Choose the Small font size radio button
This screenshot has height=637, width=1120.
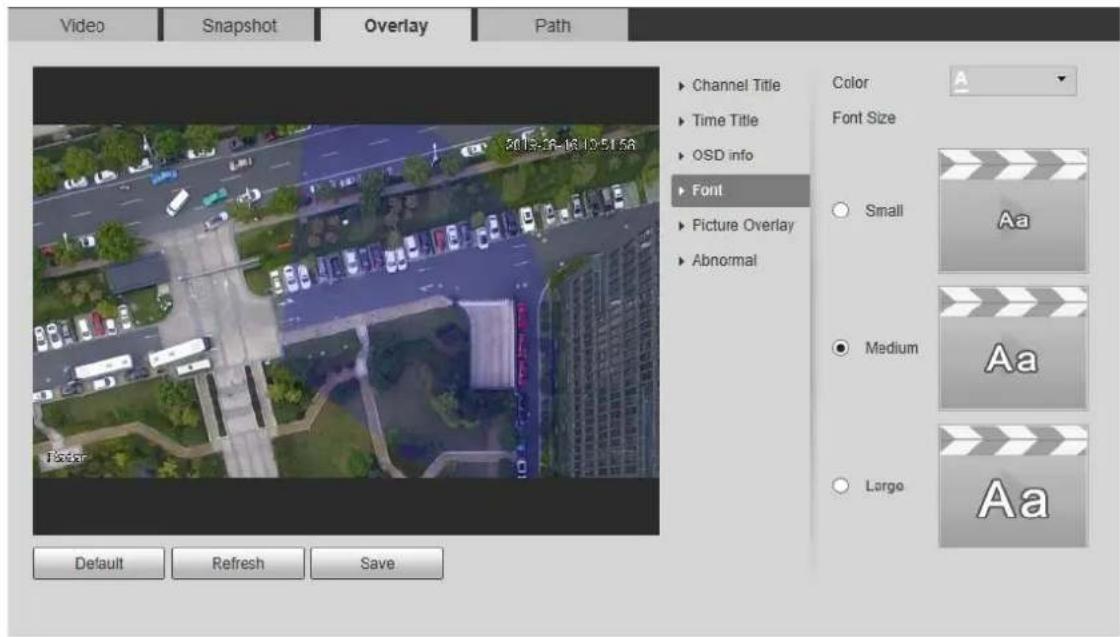click(841, 211)
